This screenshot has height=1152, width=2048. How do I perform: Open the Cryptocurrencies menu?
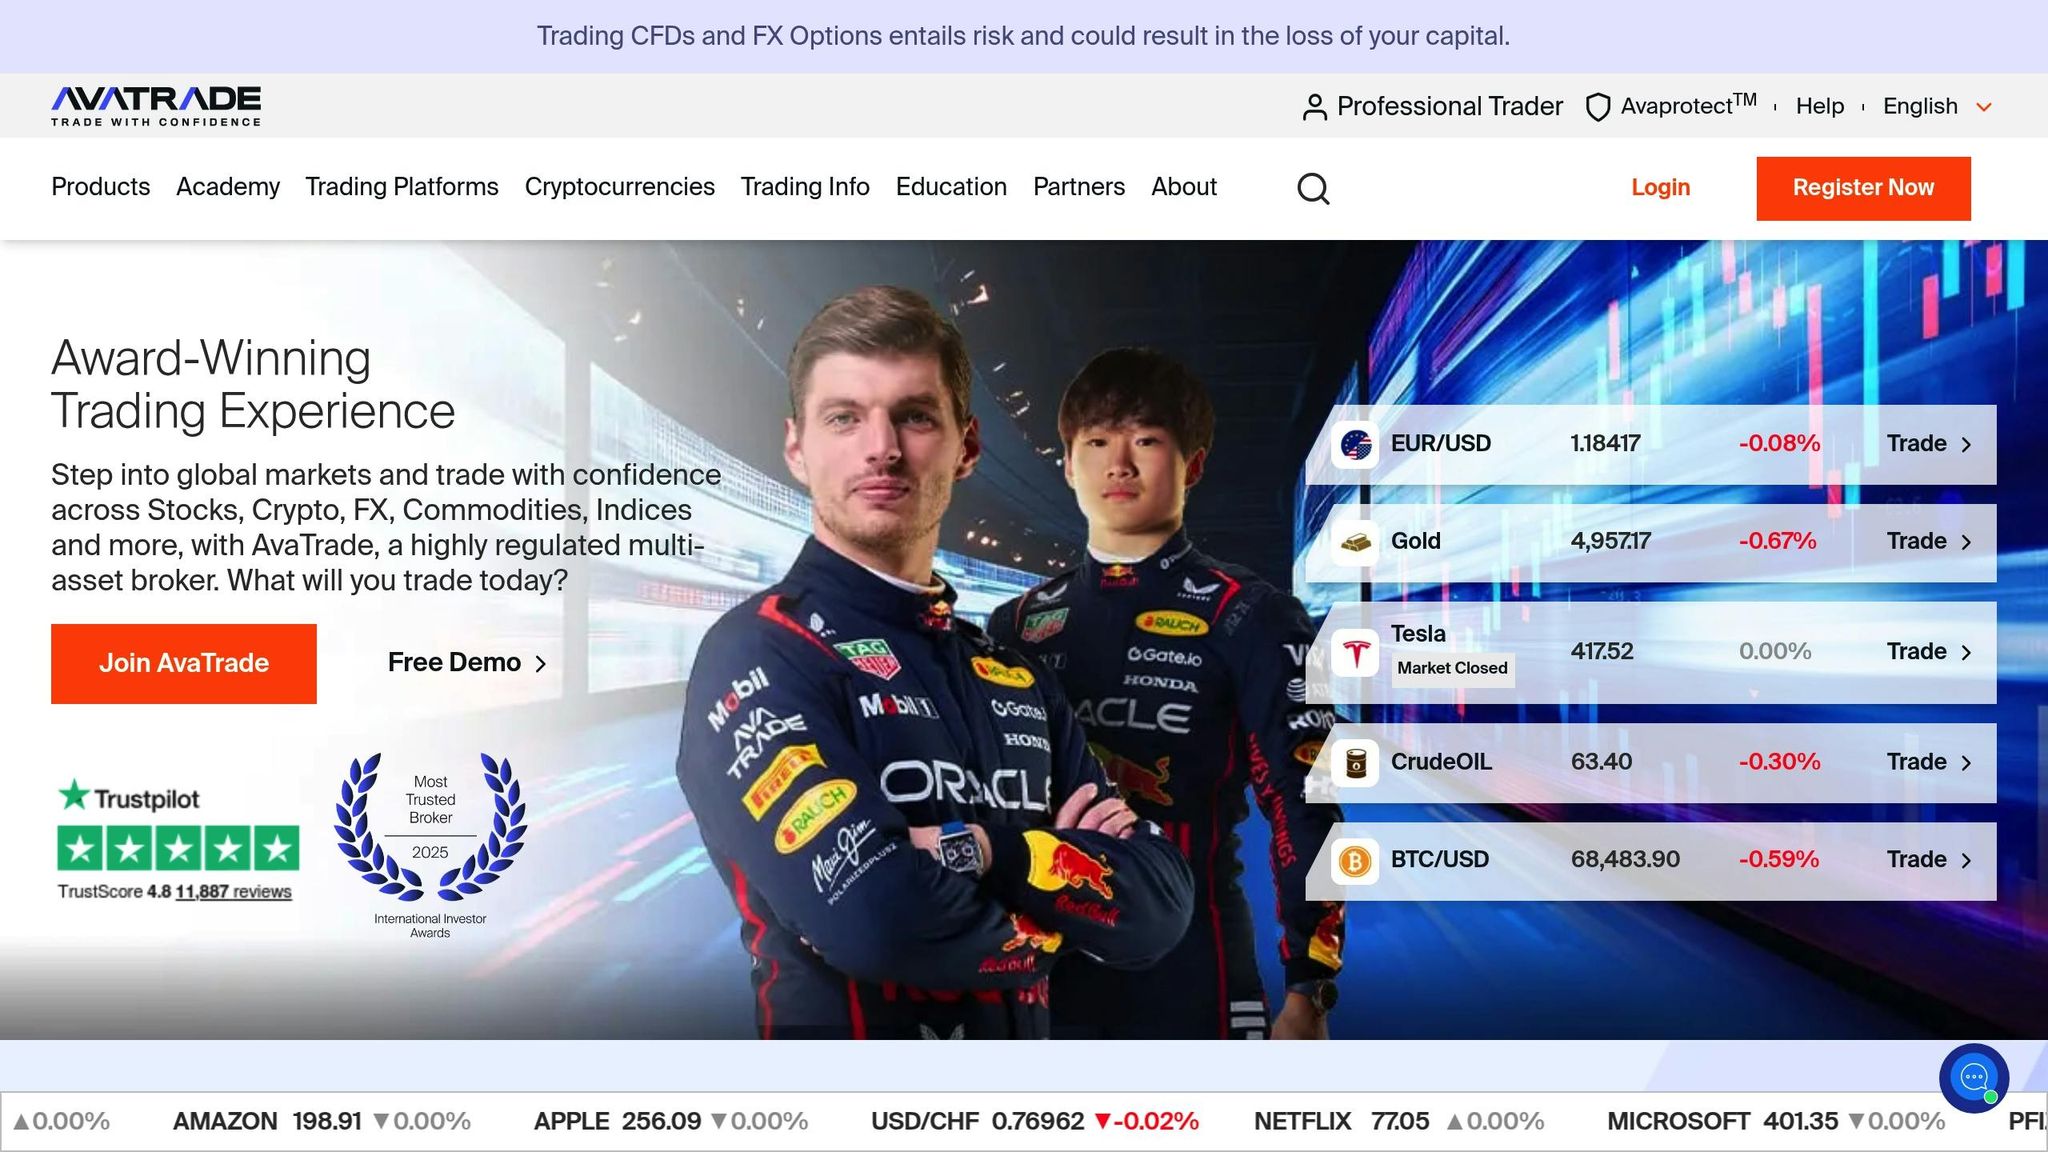click(x=619, y=187)
